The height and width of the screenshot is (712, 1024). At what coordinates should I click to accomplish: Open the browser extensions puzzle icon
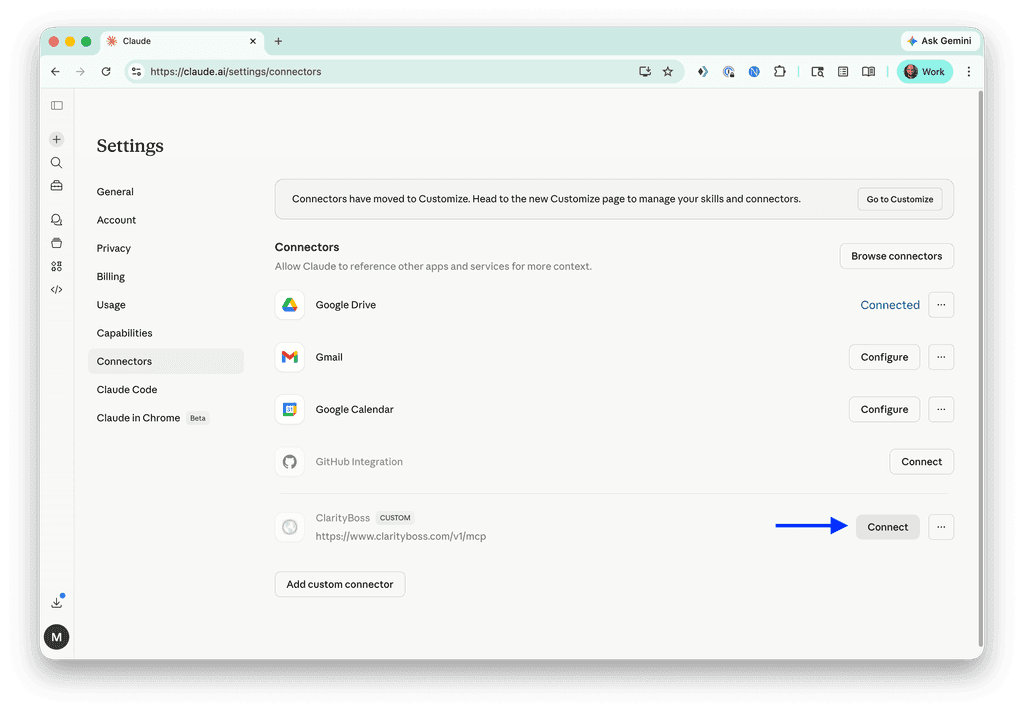tap(780, 72)
